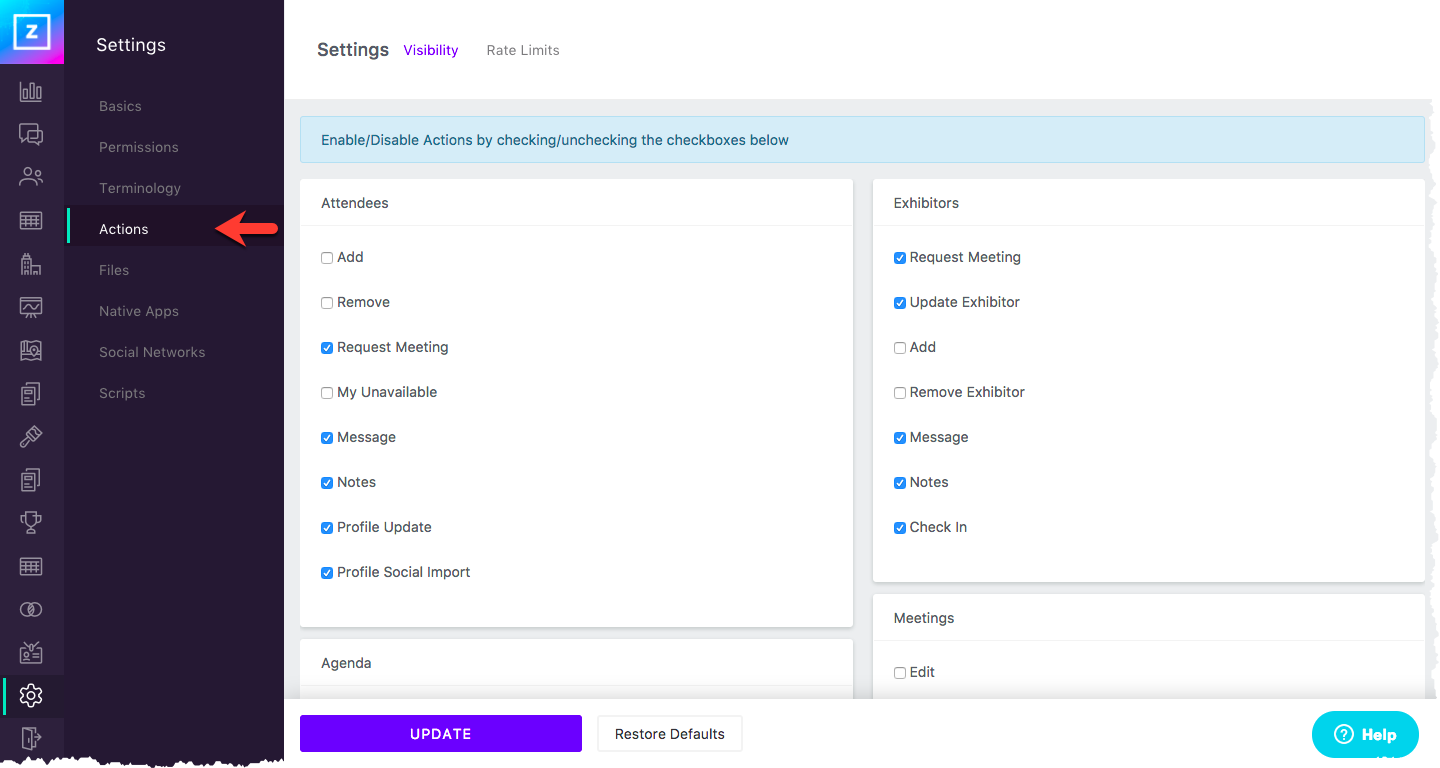
Task: Click the Settings page title
Action: [353, 50]
